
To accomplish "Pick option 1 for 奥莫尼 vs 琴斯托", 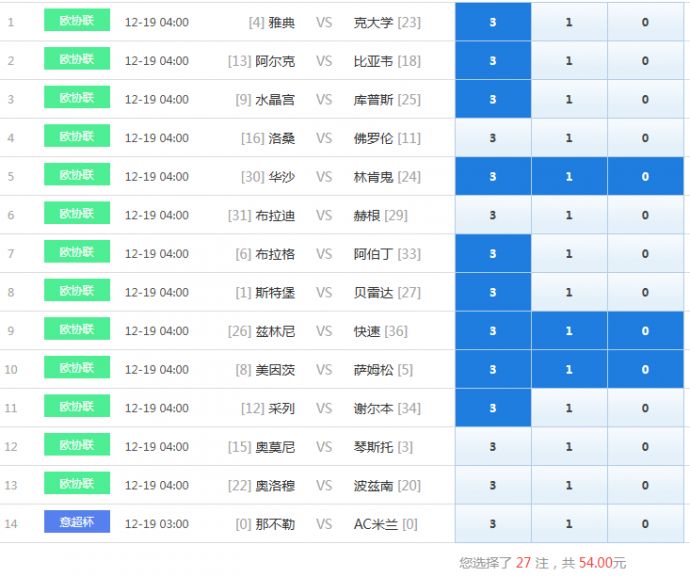I will pyautogui.click(x=569, y=447).
